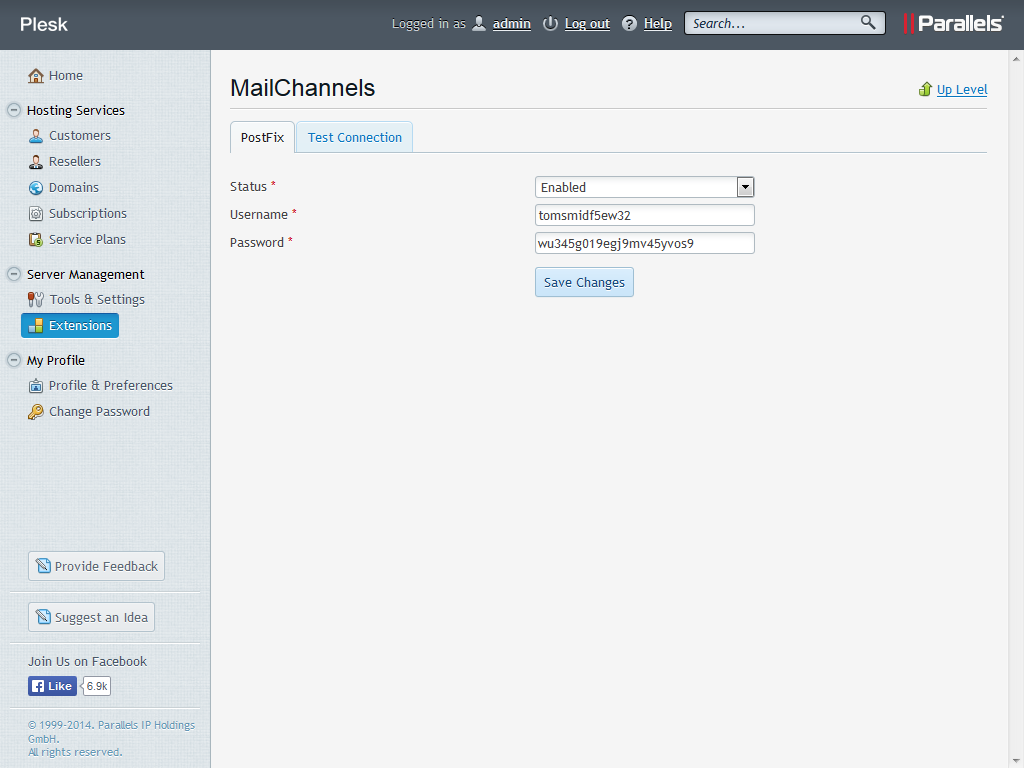Switch to the Test Connection tab
The image size is (1024, 768).
click(355, 137)
